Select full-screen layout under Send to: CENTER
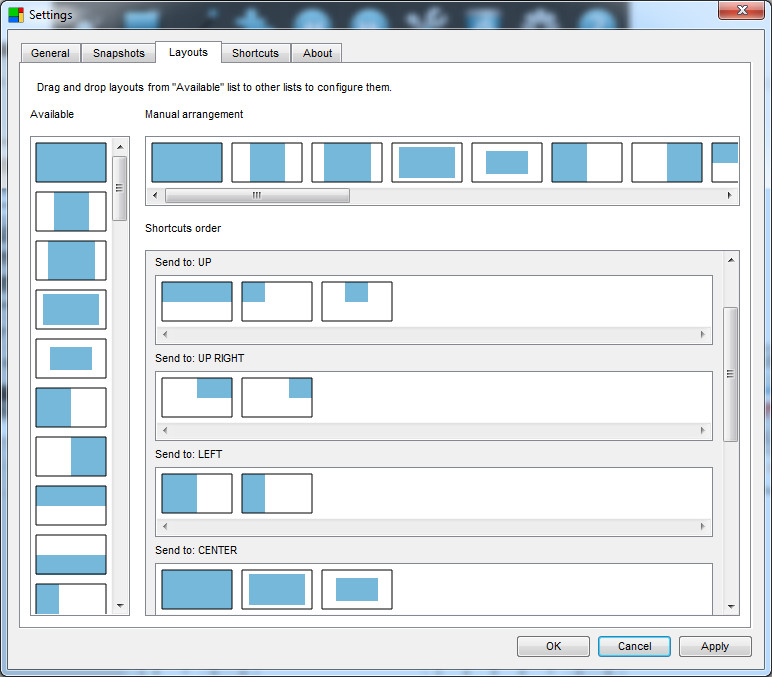Image resolution: width=772 pixels, height=677 pixels. point(197,589)
